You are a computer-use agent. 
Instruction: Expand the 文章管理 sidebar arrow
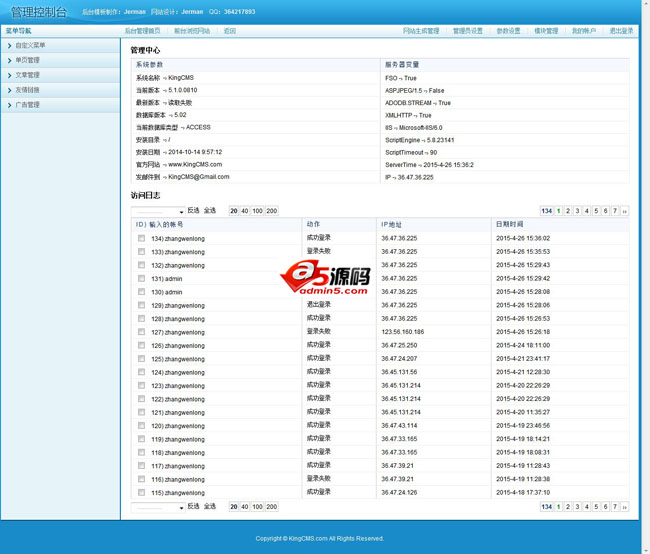point(10,75)
